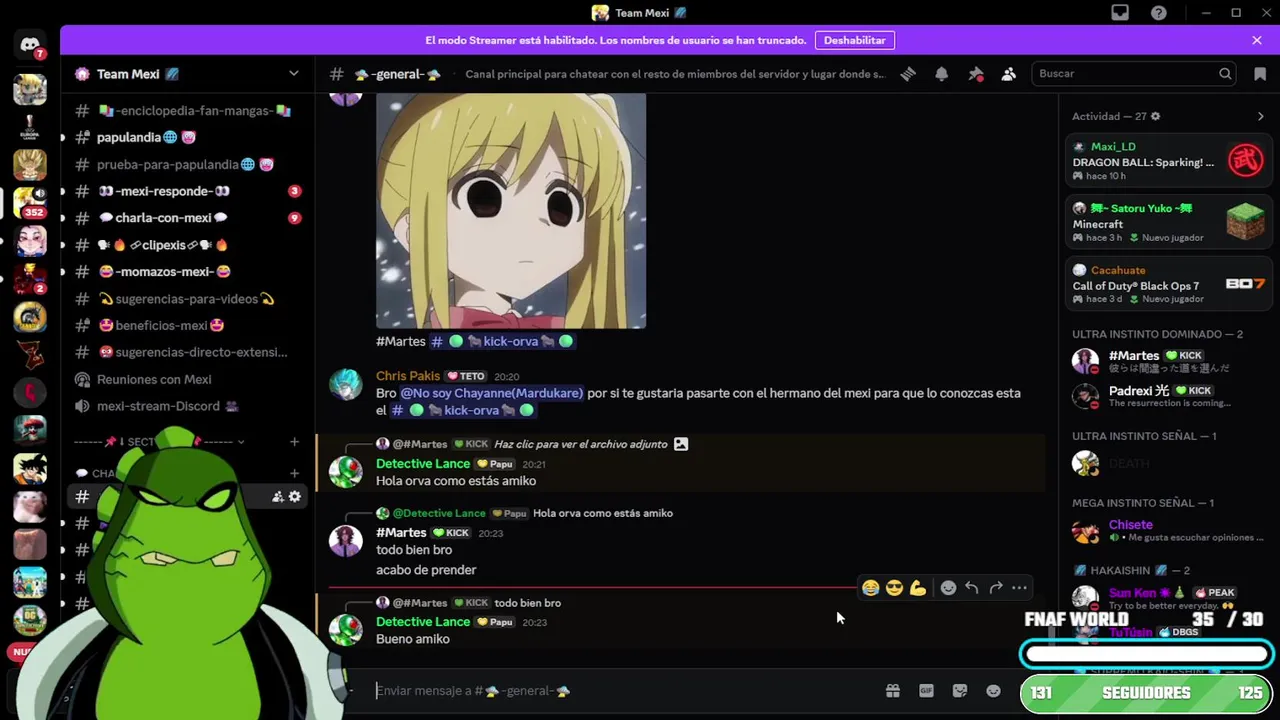Screen dimensions: 1280x720
Task: Reply to message using hover toolbar arrow
Action: click(972, 588)
